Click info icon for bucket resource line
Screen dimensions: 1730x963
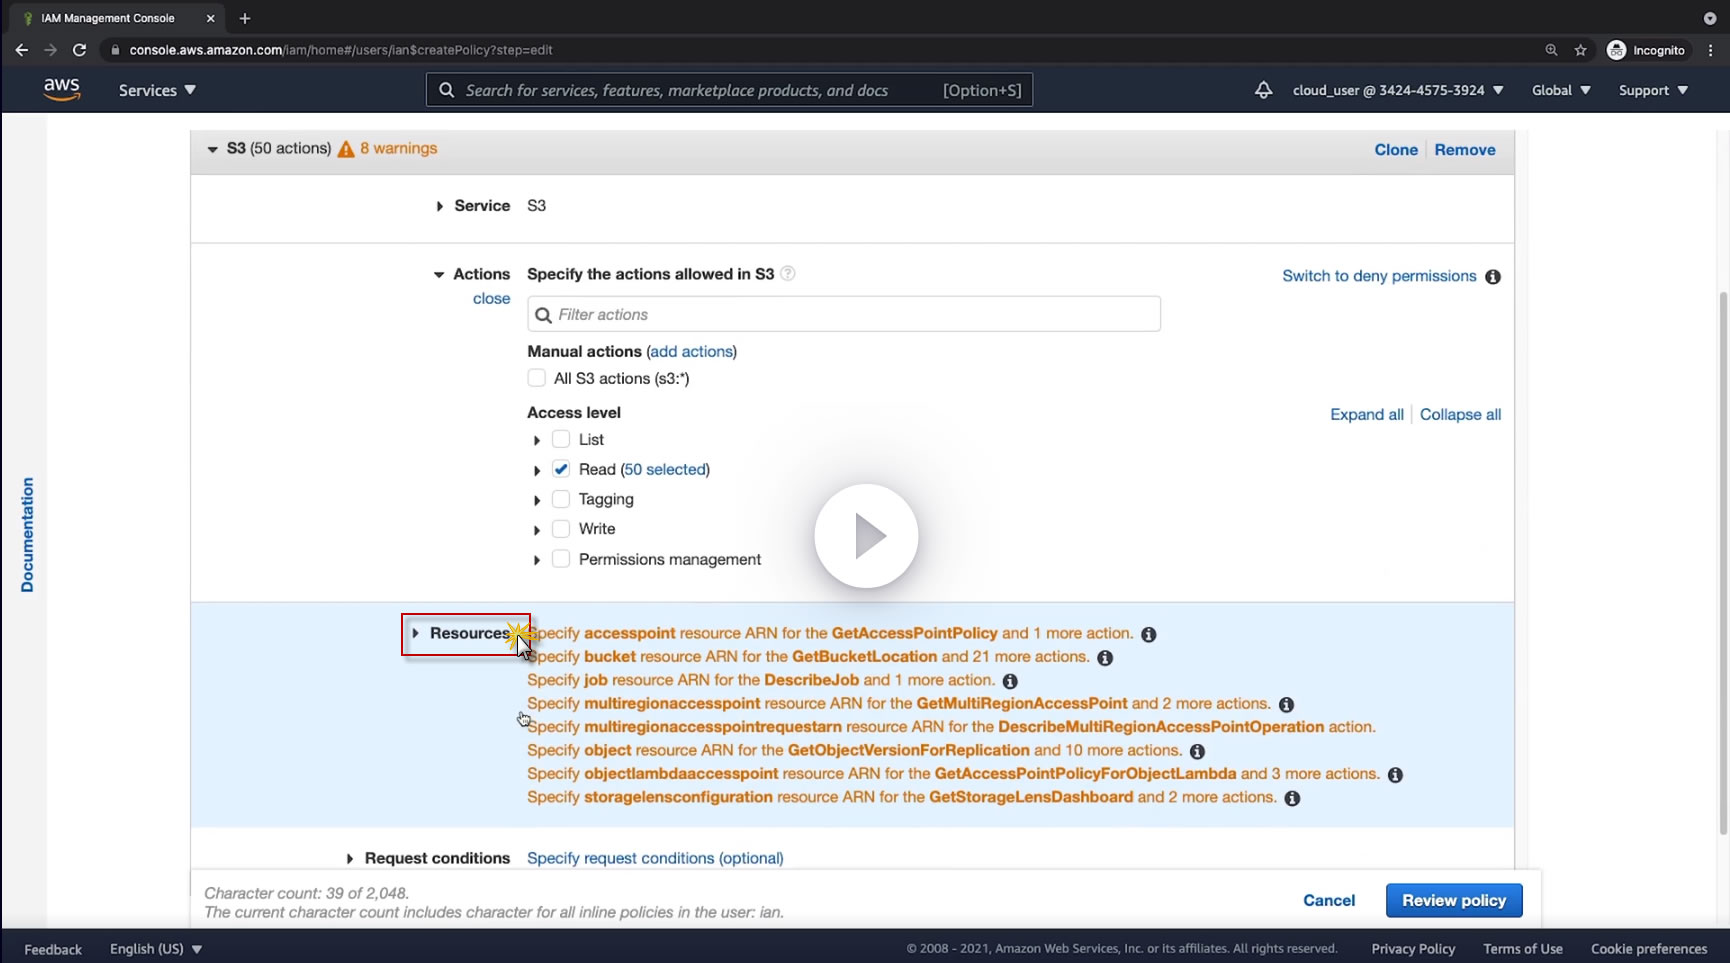click(1105, 658)
